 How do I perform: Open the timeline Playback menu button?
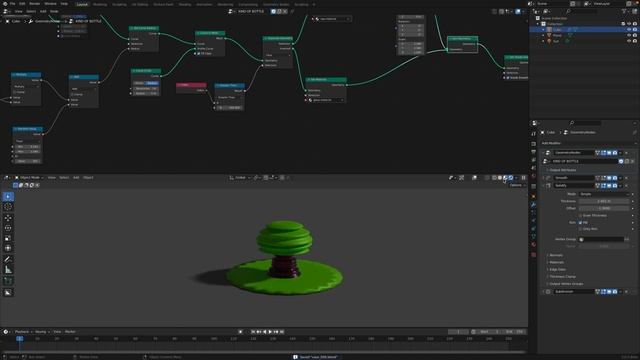(22, 332)
